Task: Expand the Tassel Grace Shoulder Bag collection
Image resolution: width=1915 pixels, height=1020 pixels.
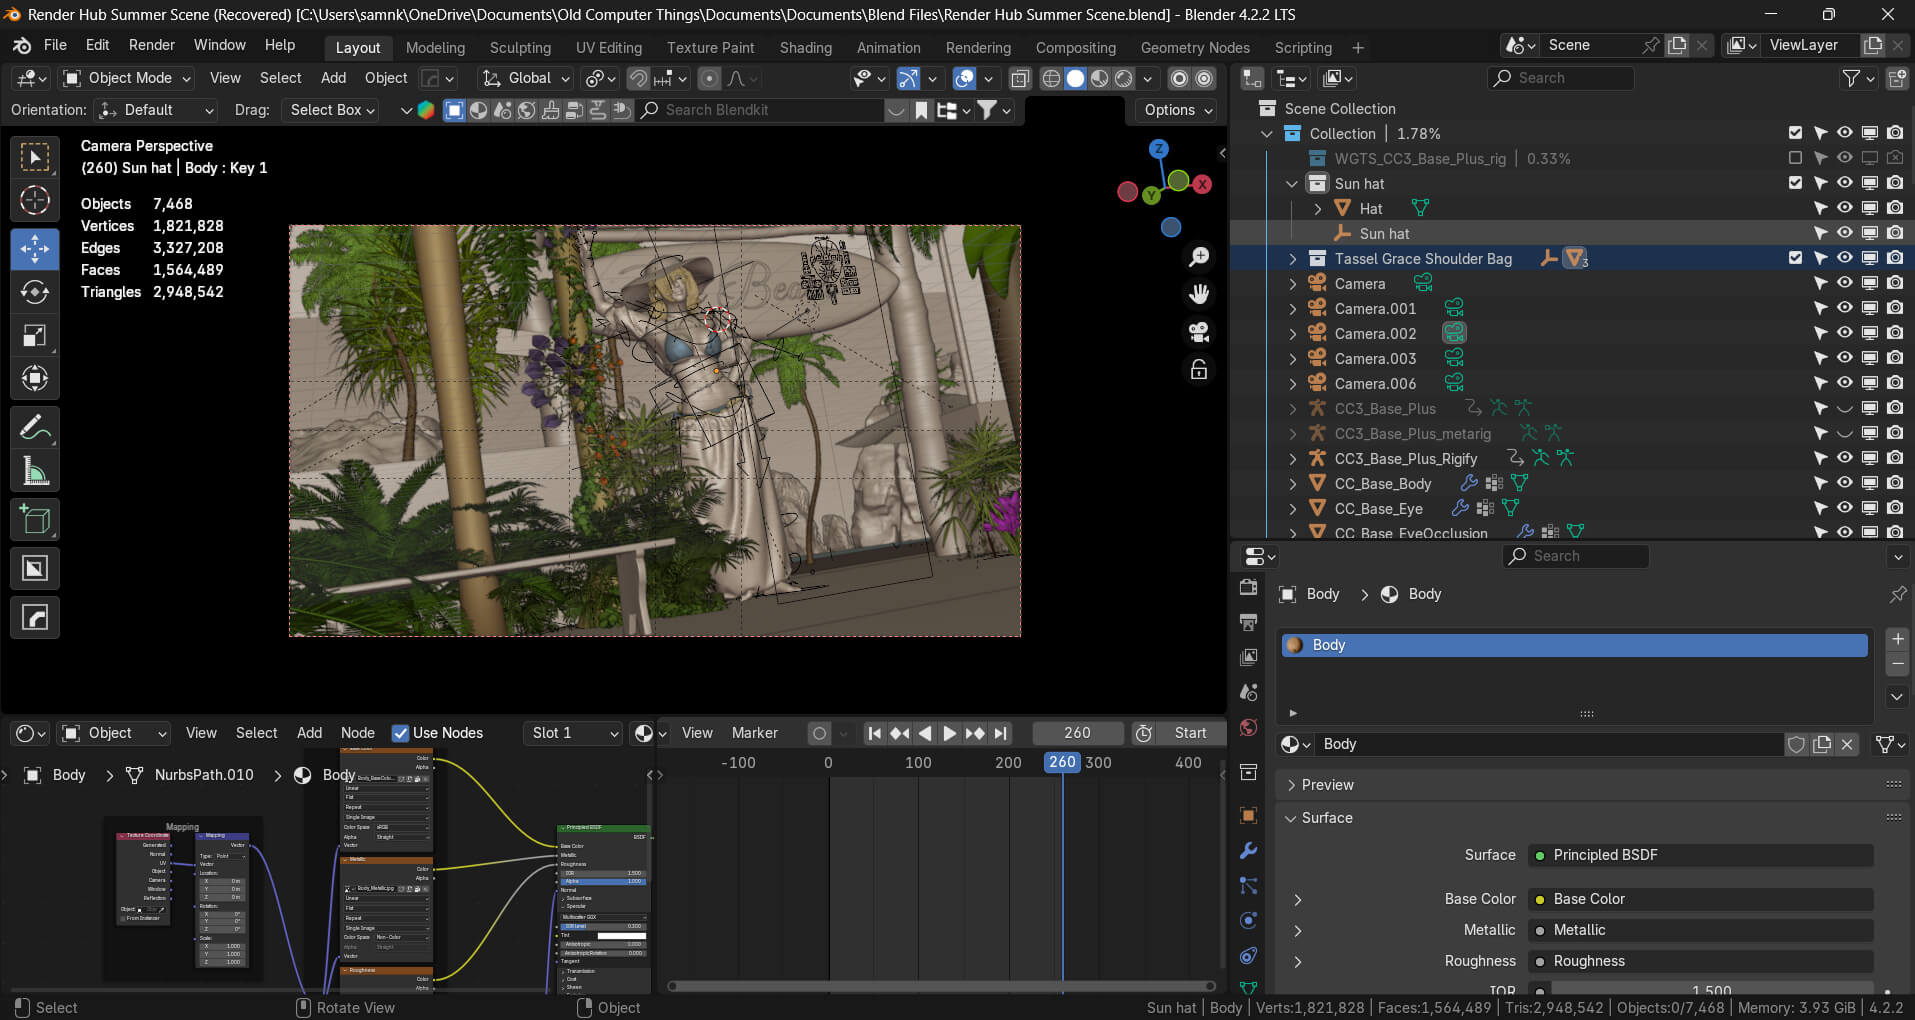Action: pyautogui.click(x=1293, y=258)
